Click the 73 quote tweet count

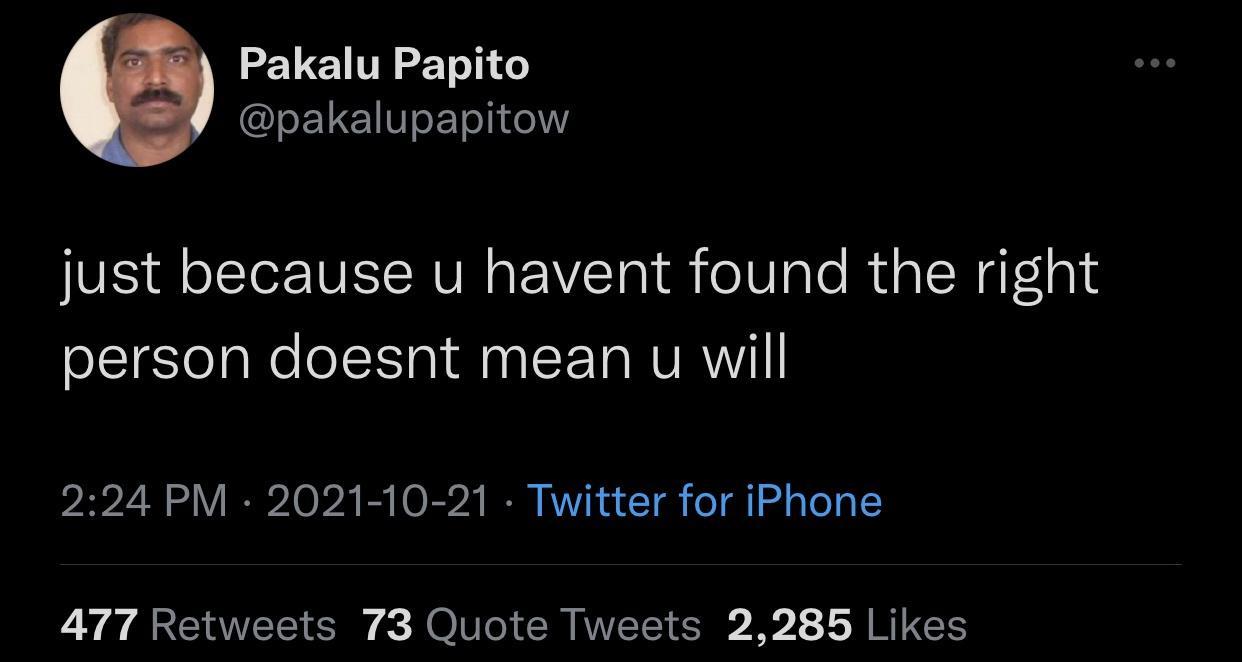[387, 626]
